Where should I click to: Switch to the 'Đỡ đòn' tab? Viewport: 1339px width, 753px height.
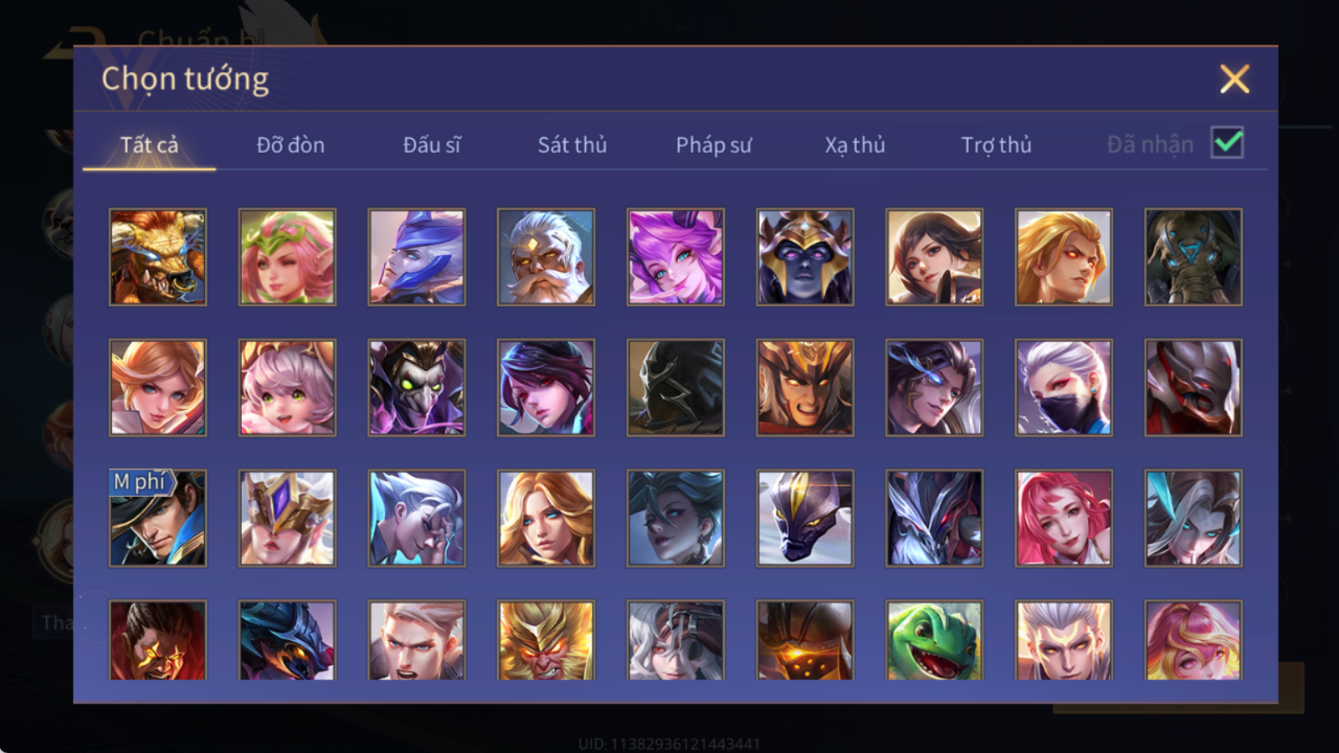[x=290, y=145]
